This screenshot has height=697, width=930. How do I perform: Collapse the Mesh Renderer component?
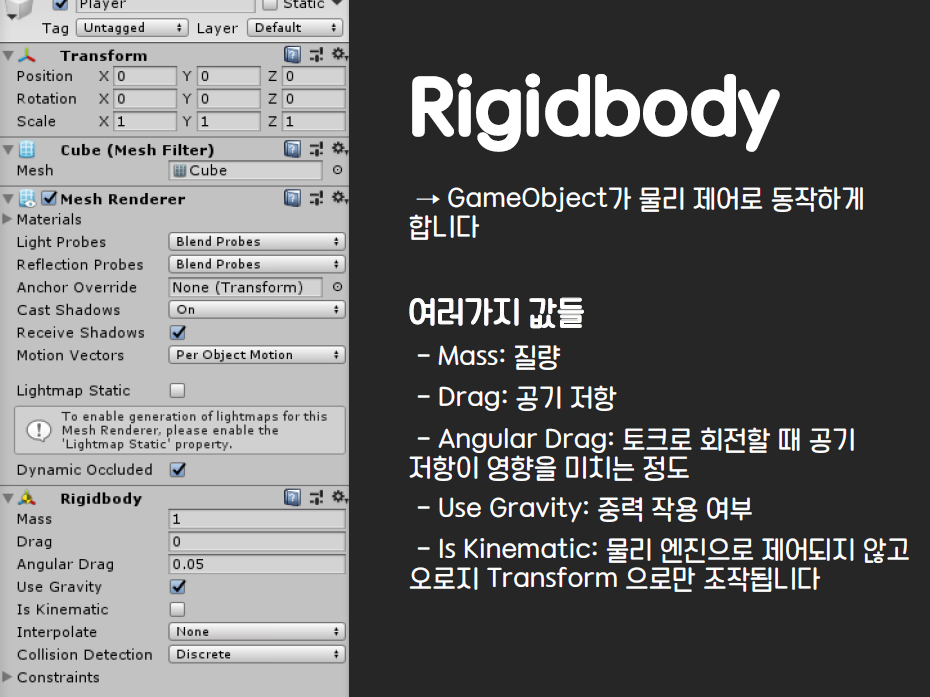pyautogui.click(x=8, y=198)
